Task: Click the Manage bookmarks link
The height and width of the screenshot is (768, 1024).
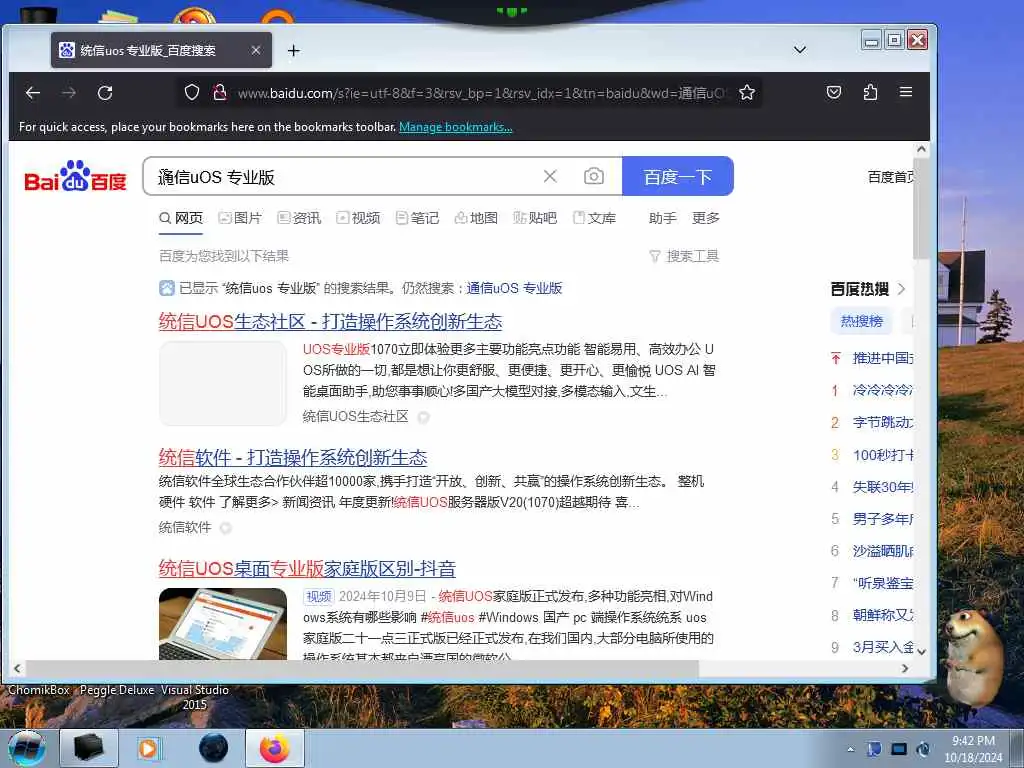Action: [456, 127]
